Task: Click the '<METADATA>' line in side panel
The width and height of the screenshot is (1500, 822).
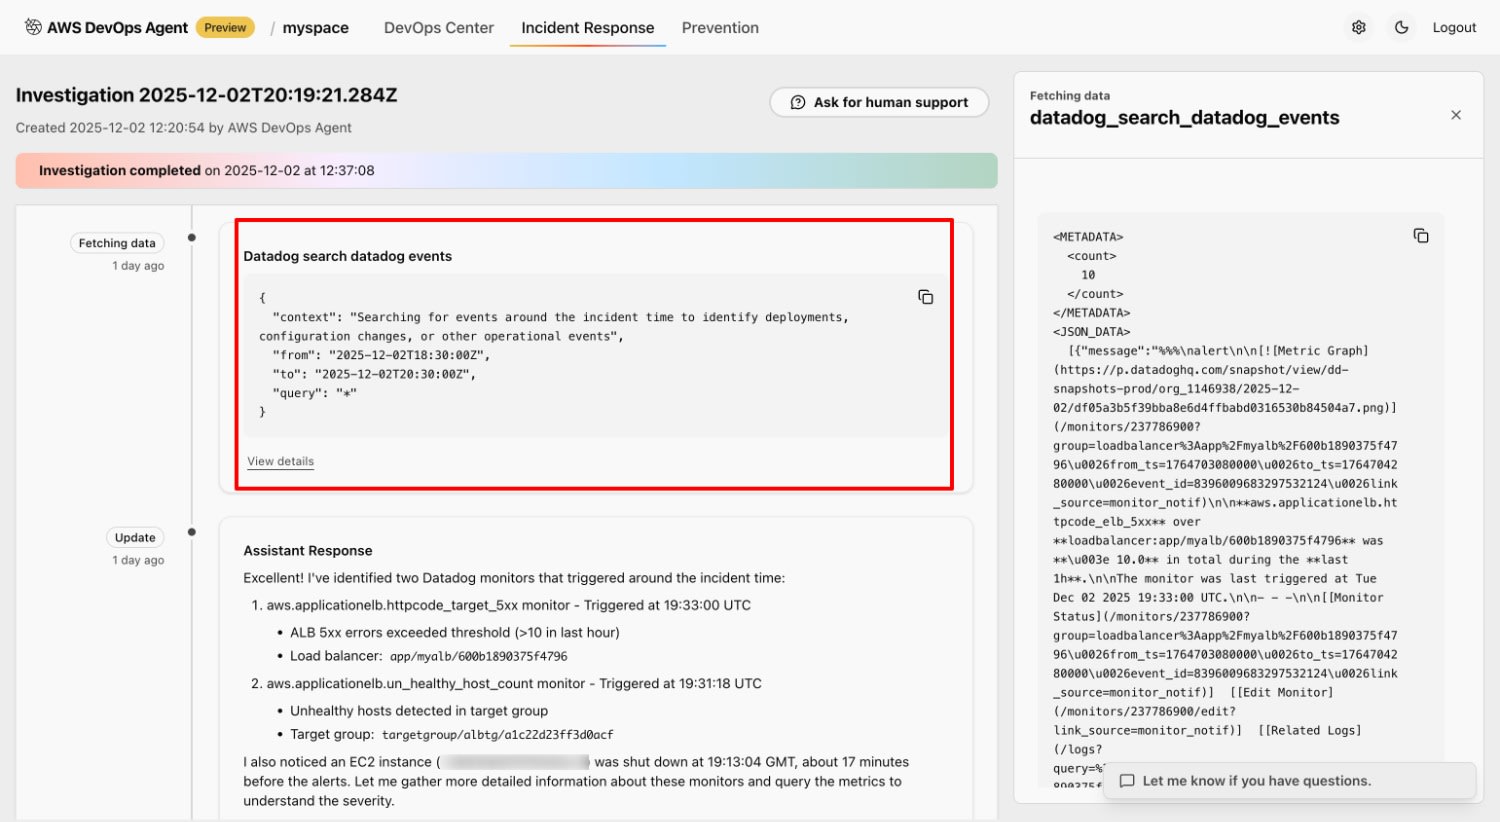Action: tap(1088, 237)
